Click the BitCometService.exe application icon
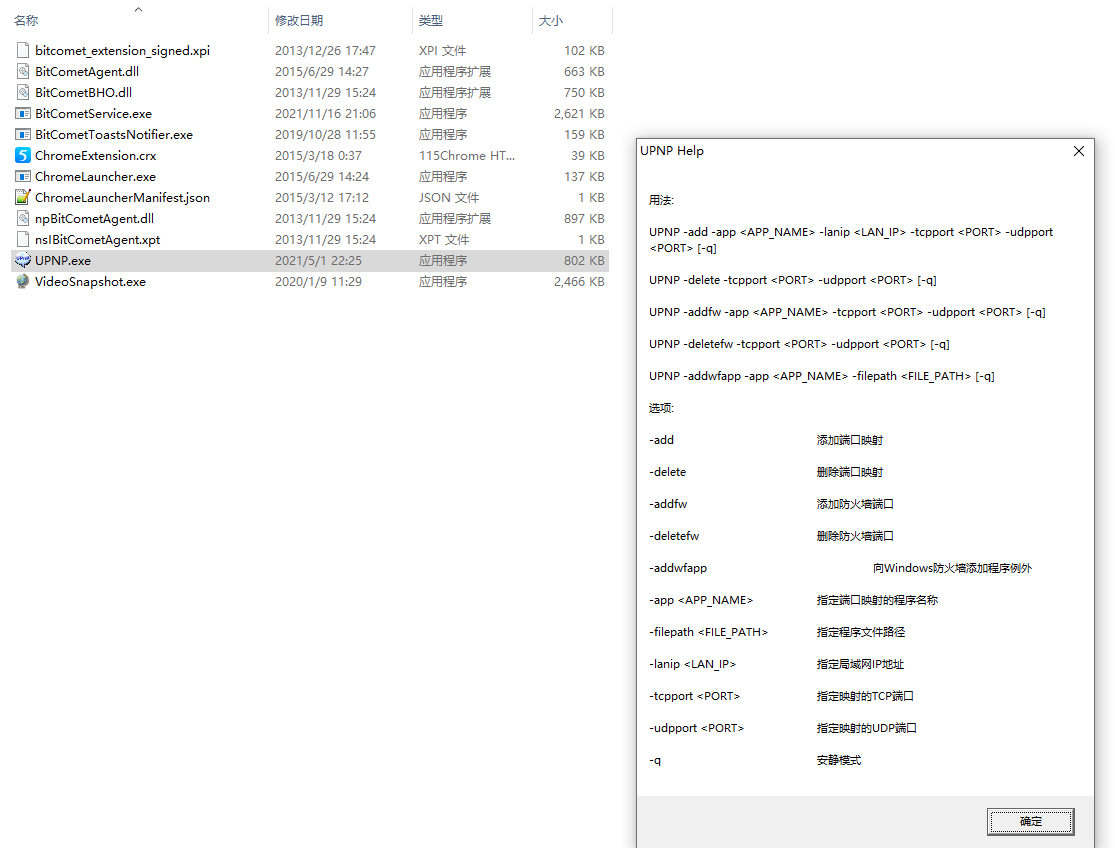 23,114
